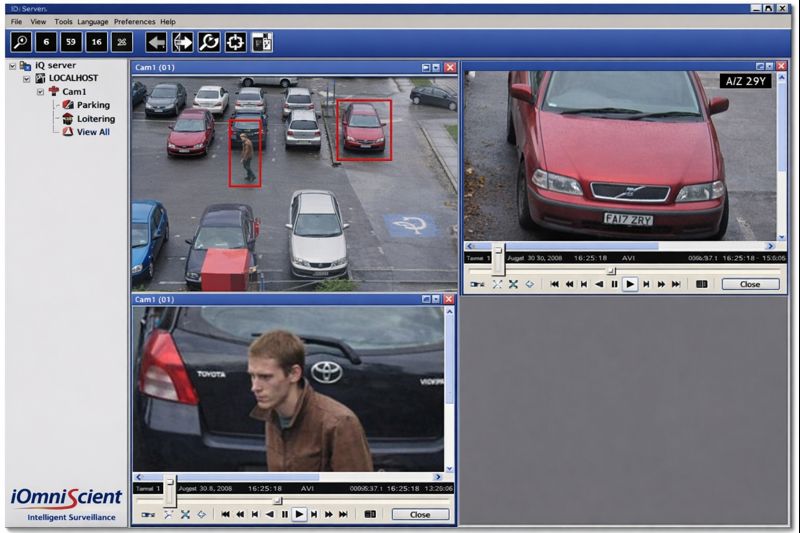
Task: Play the pedestrian clip
Action: tap(299, 514)
